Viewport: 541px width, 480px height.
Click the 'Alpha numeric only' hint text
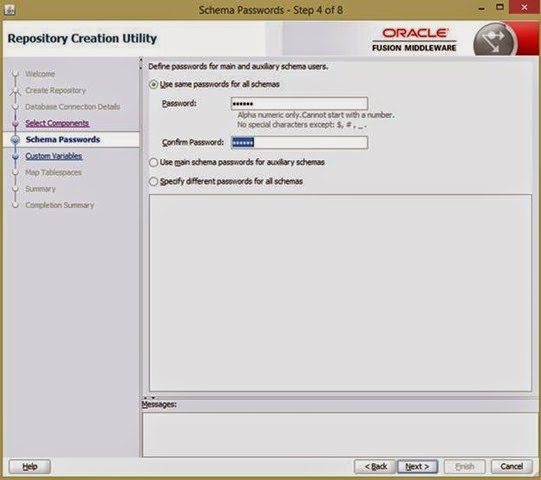(x=316, y=115)
